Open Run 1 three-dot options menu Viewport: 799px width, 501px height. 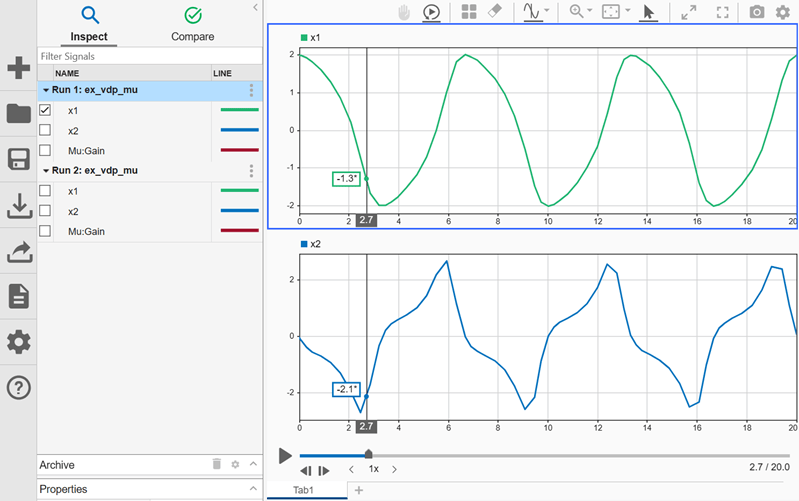pyautogui.click(x=251, y=90)
